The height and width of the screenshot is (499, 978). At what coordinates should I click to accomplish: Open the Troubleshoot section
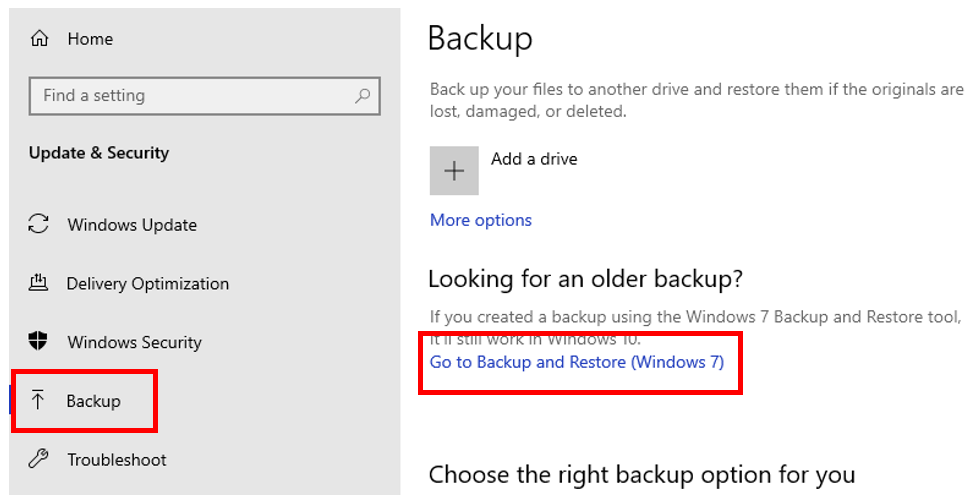click(117, 460)
